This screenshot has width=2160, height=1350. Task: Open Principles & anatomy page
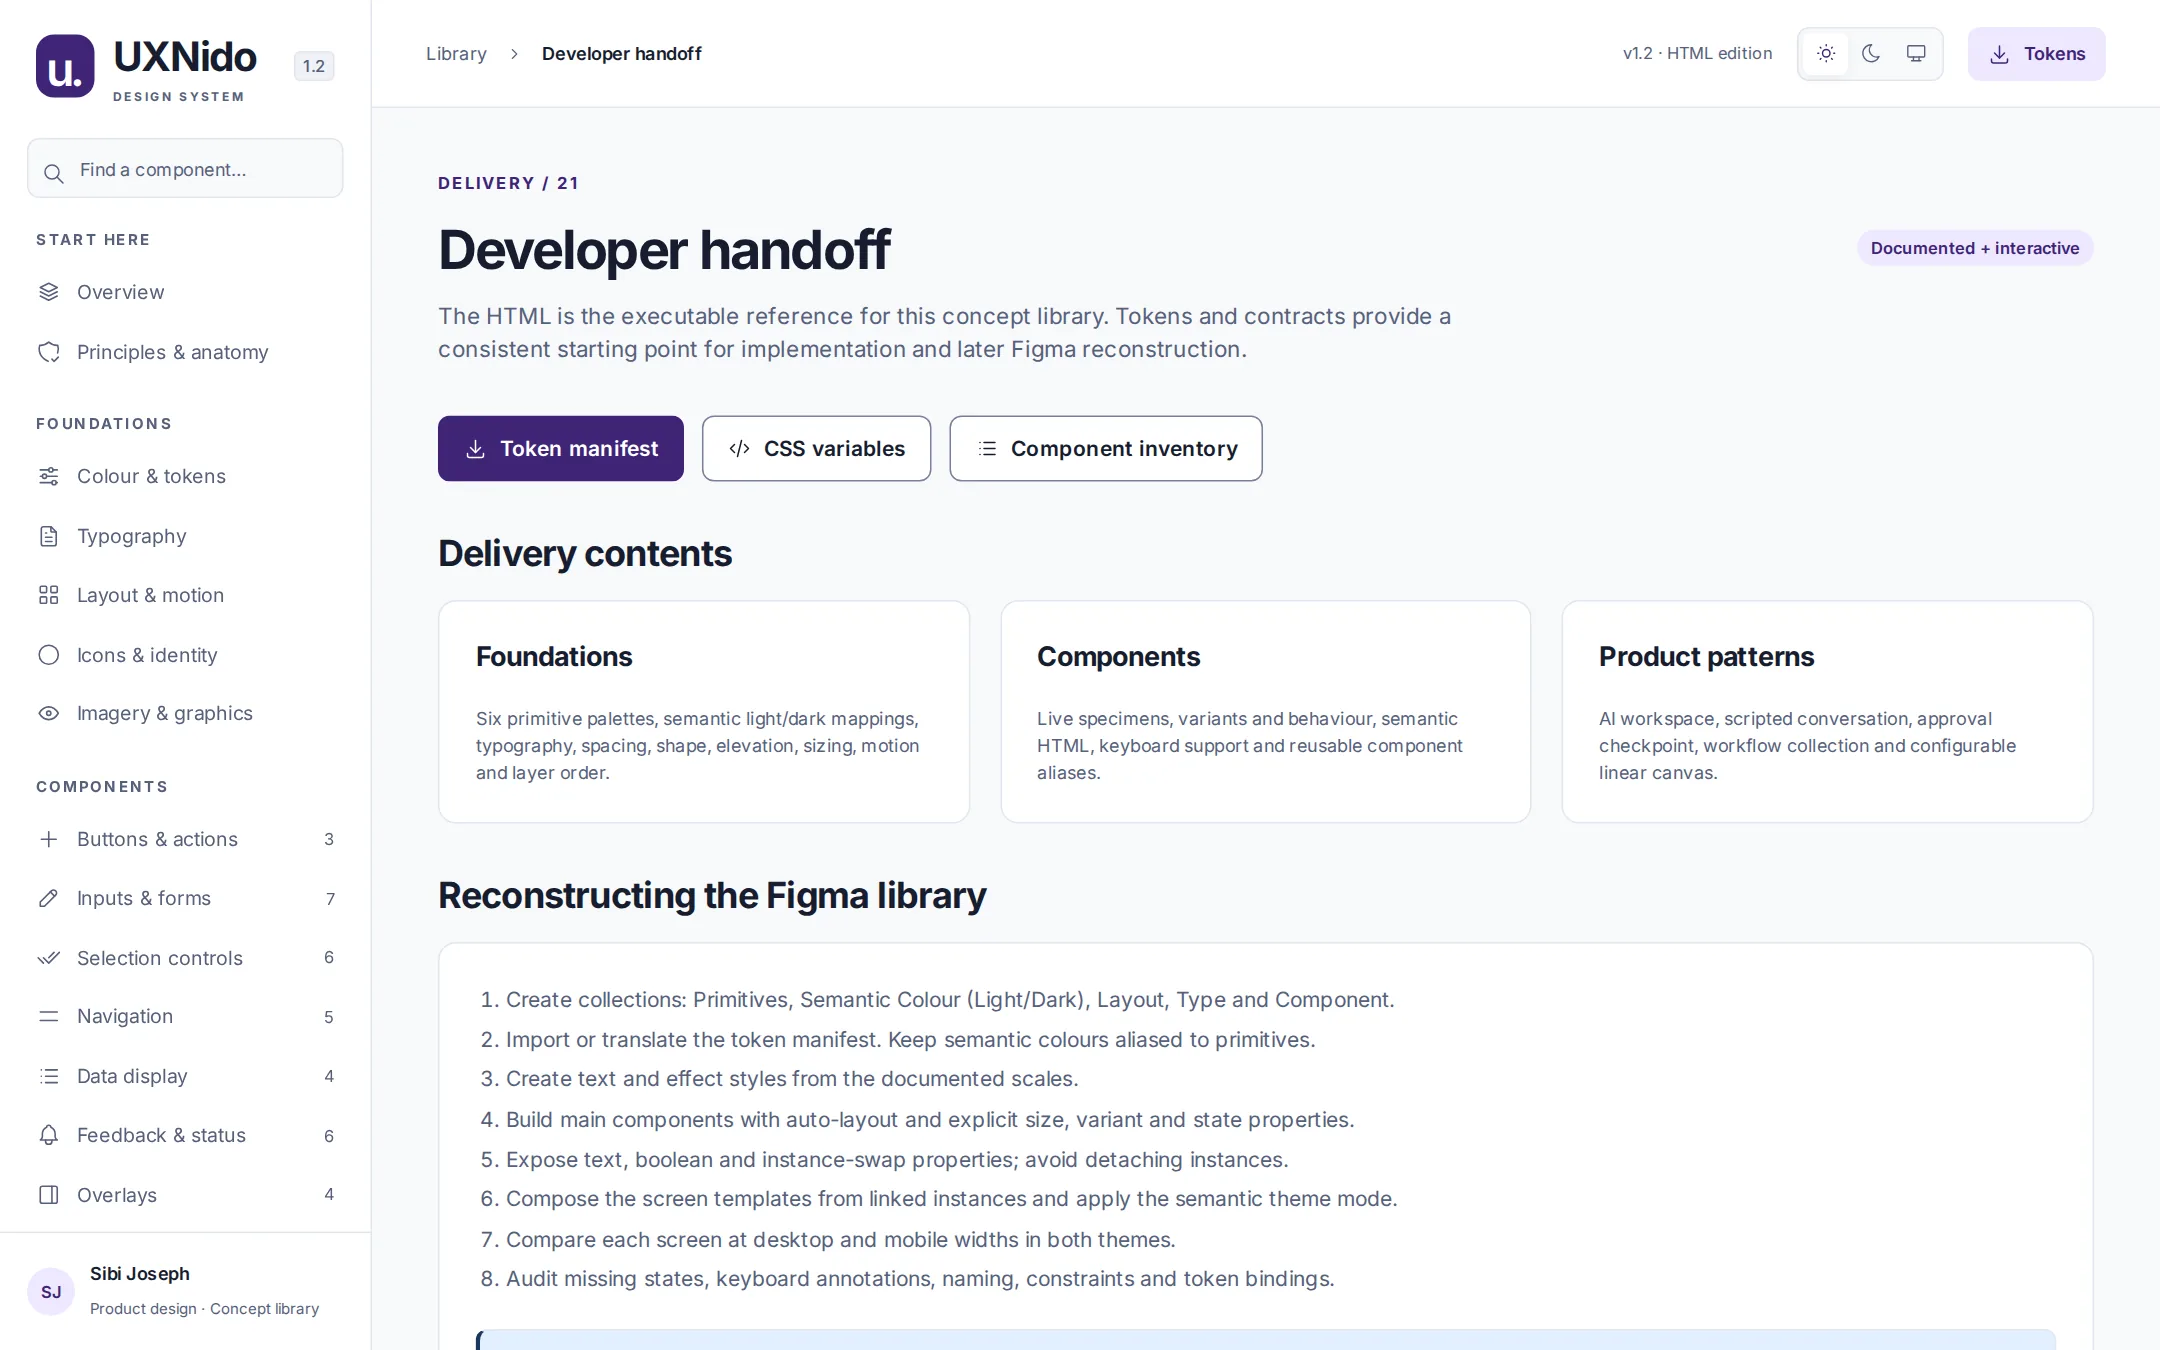[x=185, y=352]
